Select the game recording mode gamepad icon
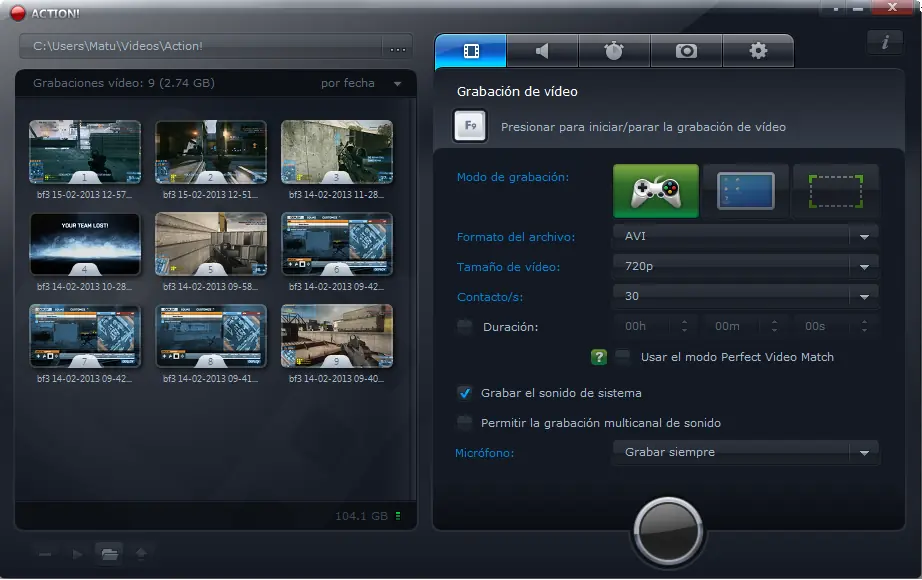Image resolution: width=922 pixels, height=580 pixels. point(656,191)
